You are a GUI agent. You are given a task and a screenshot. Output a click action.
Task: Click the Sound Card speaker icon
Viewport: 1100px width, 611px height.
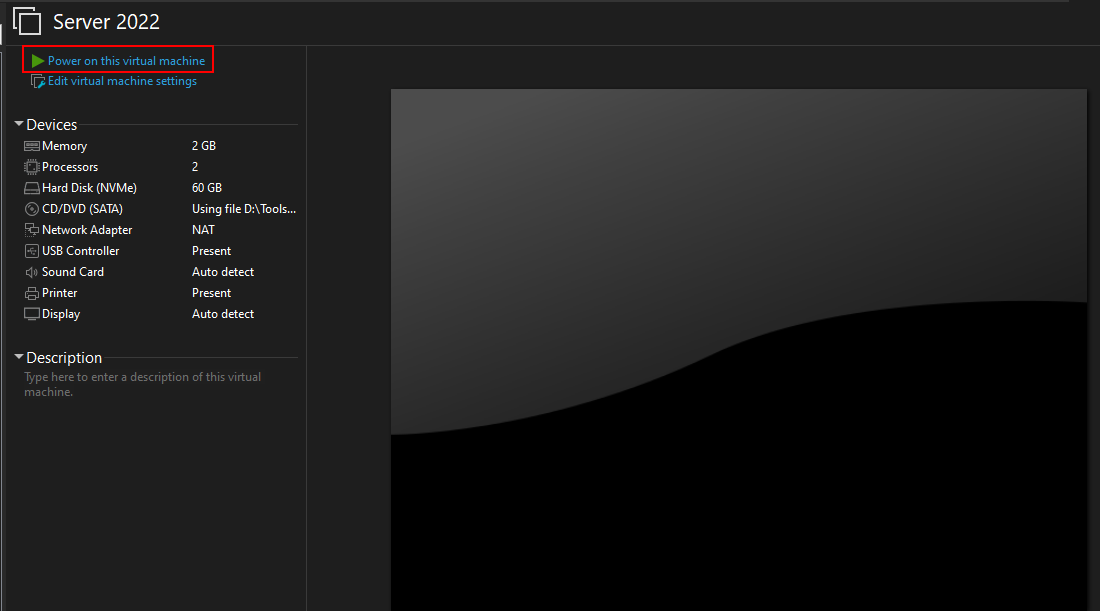pyautogui.click(x=32, y=272)
